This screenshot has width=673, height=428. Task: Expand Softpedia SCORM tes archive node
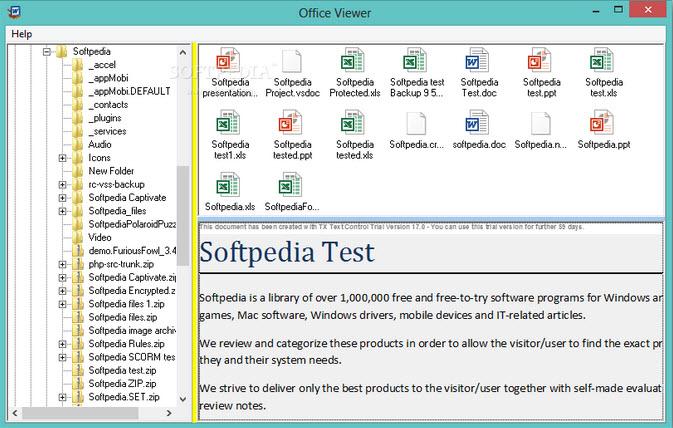[x=63, y=357]
